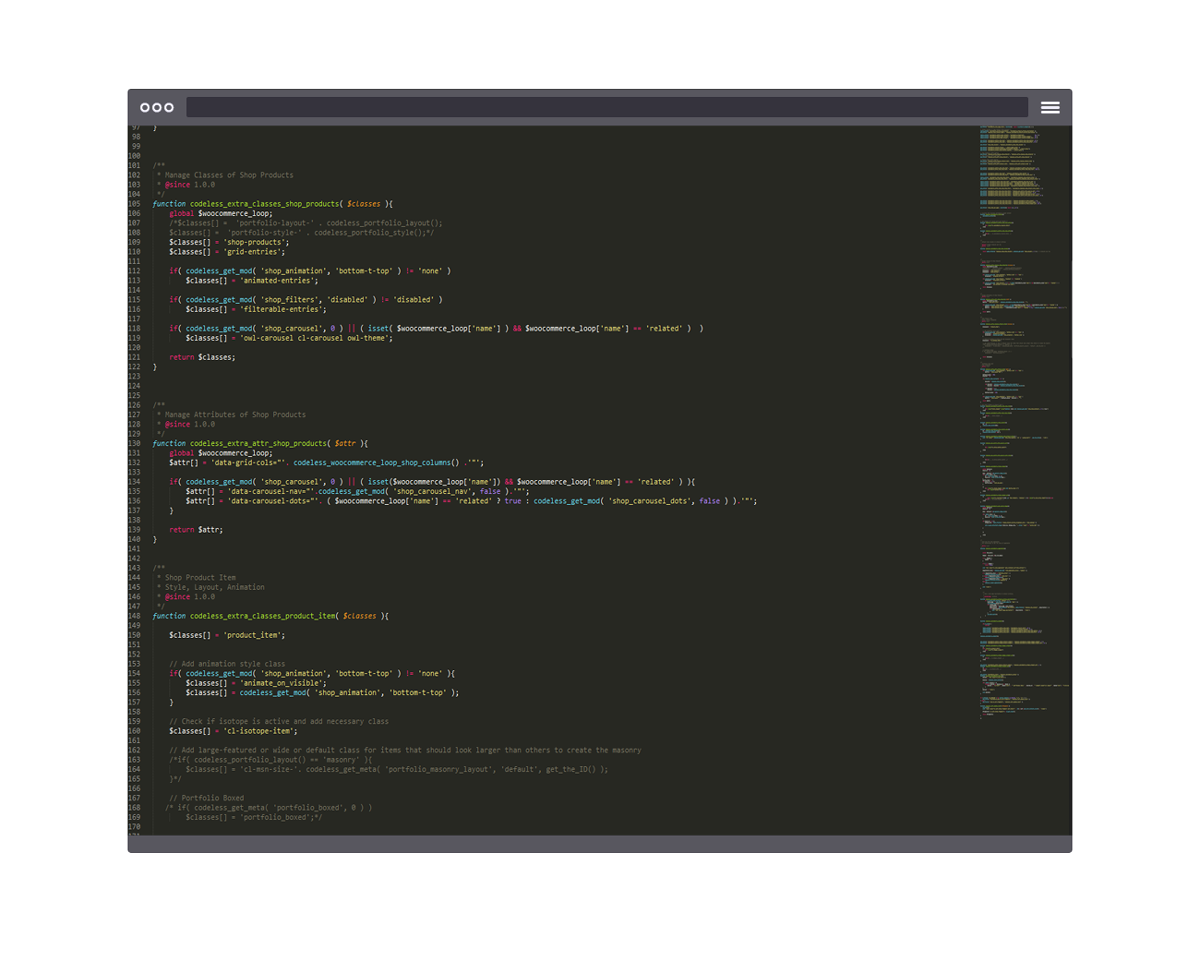Click codeless_woocommerce_loop_shop_columns() call
Screen dimensions: 1200x961
(376, 463)
